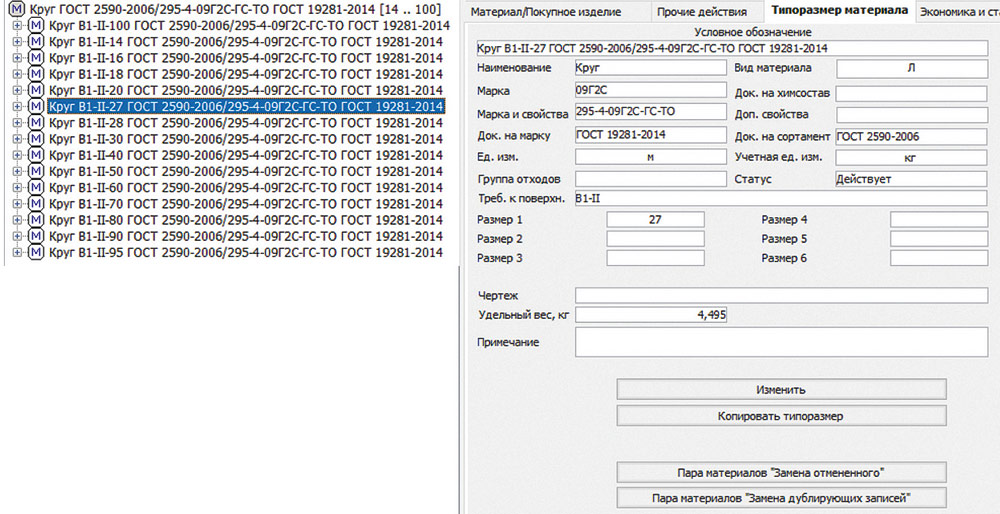Click the Размер 1 field containing 27
Image resolution: width=1000 pixels, height=514 pixels.
655,220
